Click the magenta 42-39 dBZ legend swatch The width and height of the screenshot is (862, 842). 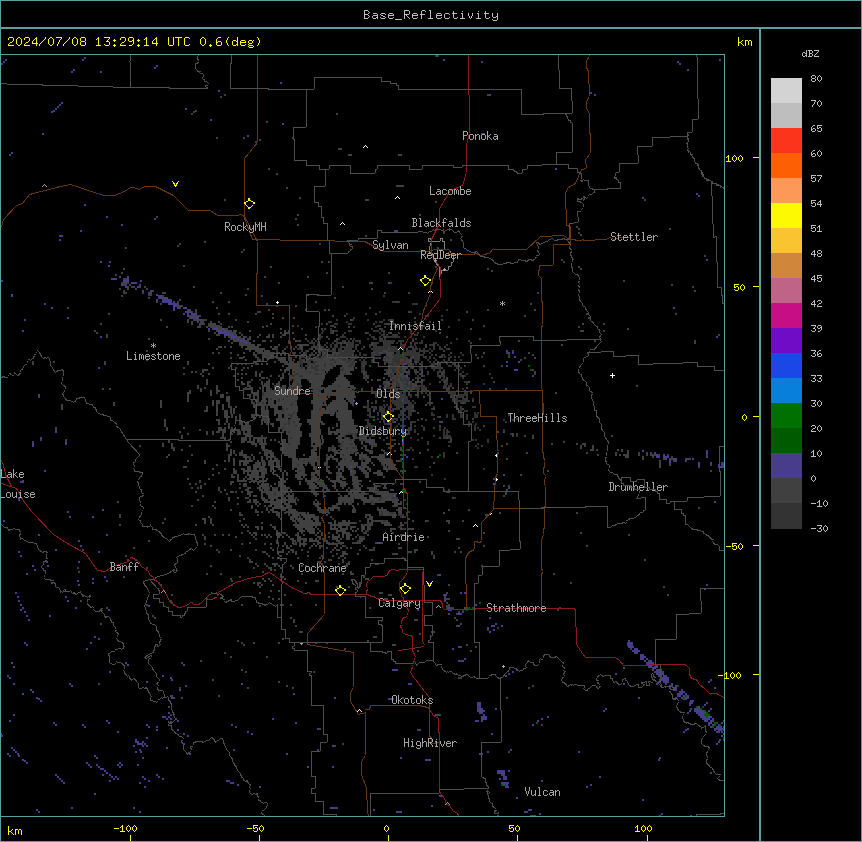pyautogui.click(x=786, y=315)
